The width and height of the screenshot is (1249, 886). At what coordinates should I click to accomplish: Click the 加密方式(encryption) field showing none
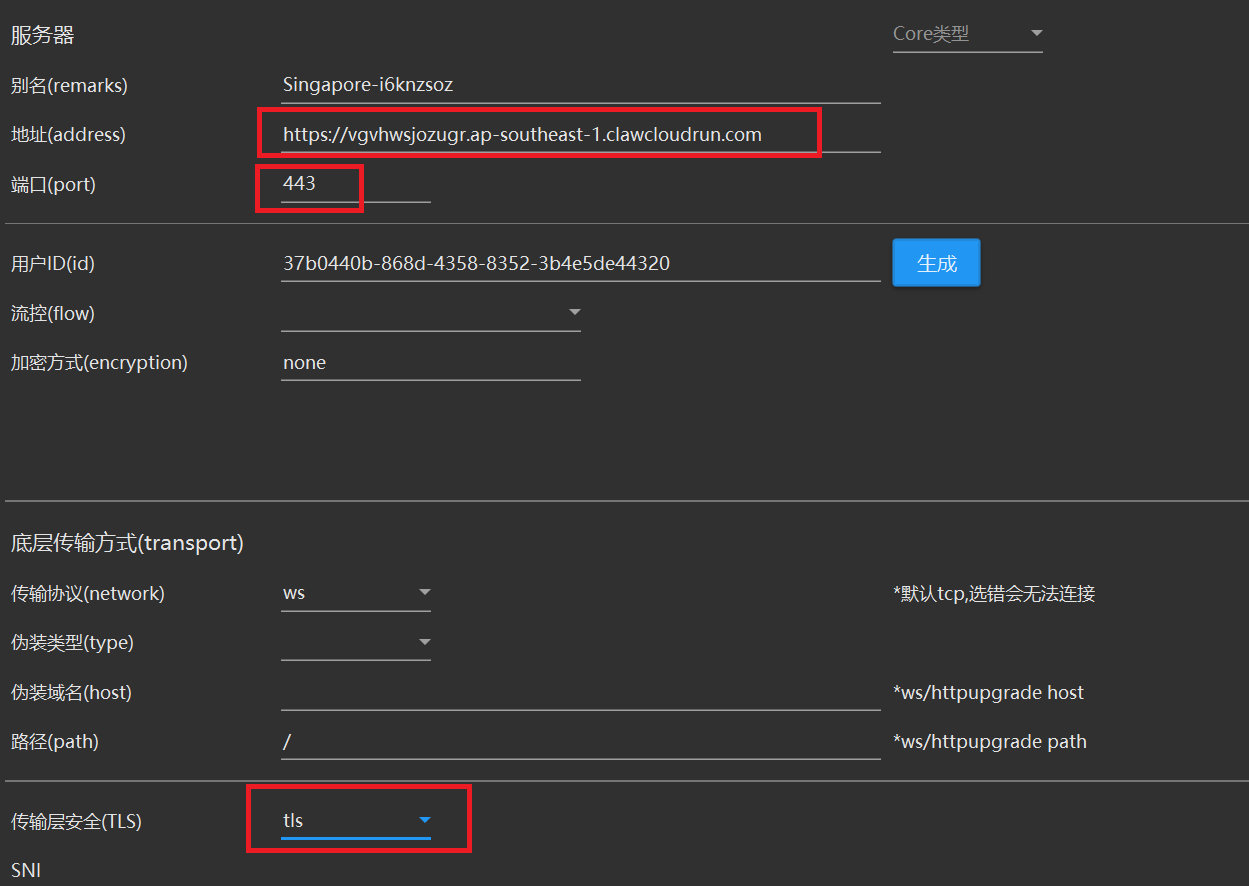(x=430, y=363)
